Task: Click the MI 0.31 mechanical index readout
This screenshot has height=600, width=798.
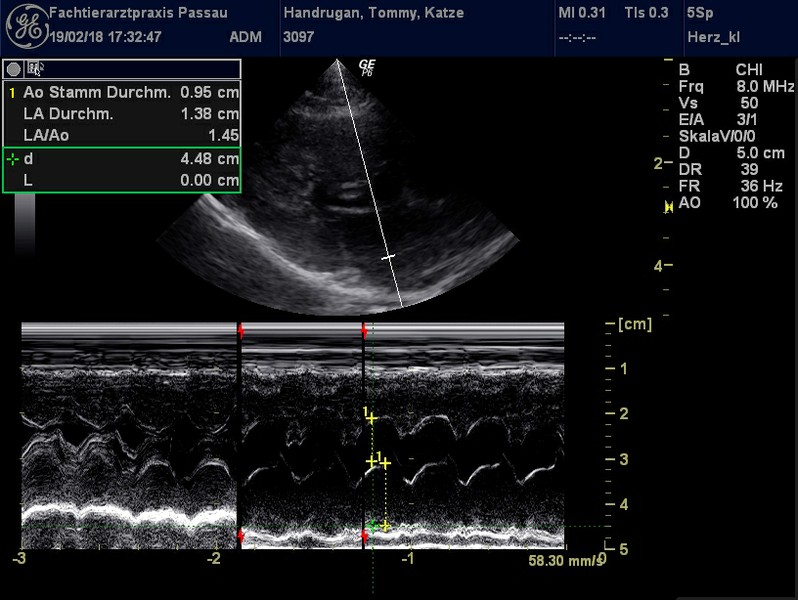Action: coord(582,13)
